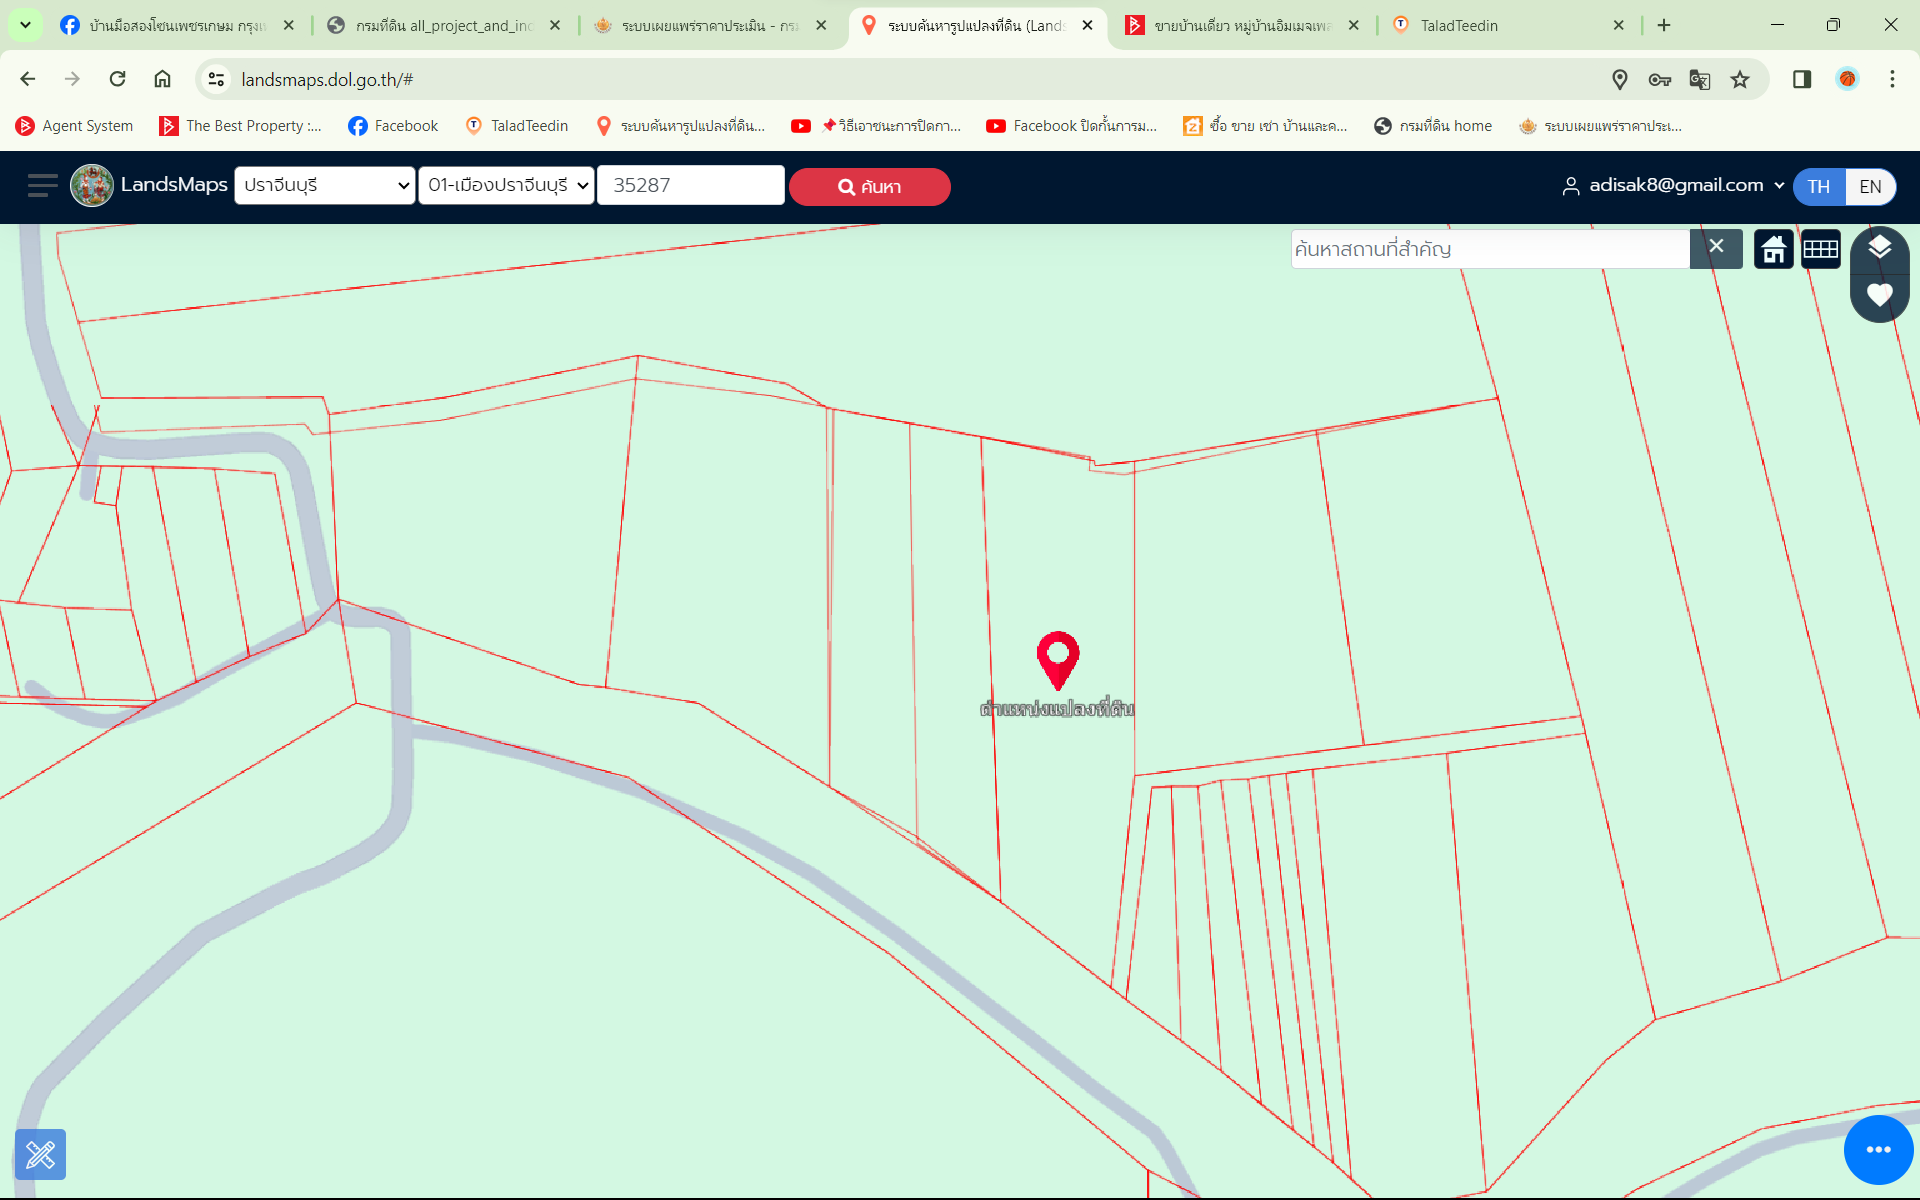Click the LandsMaps title text
This screenshot has width=1920, height=1200.
[174, 185]
